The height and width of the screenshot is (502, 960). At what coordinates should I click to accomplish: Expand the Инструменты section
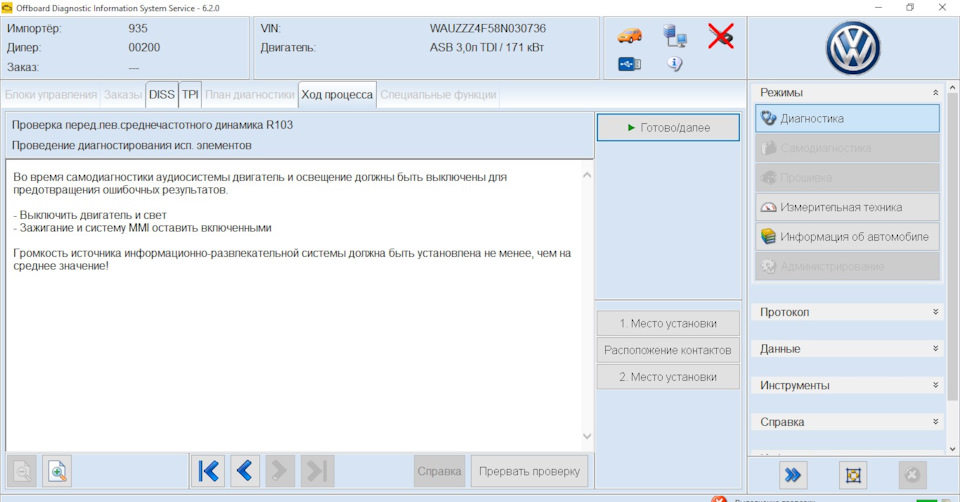point(936,385)
